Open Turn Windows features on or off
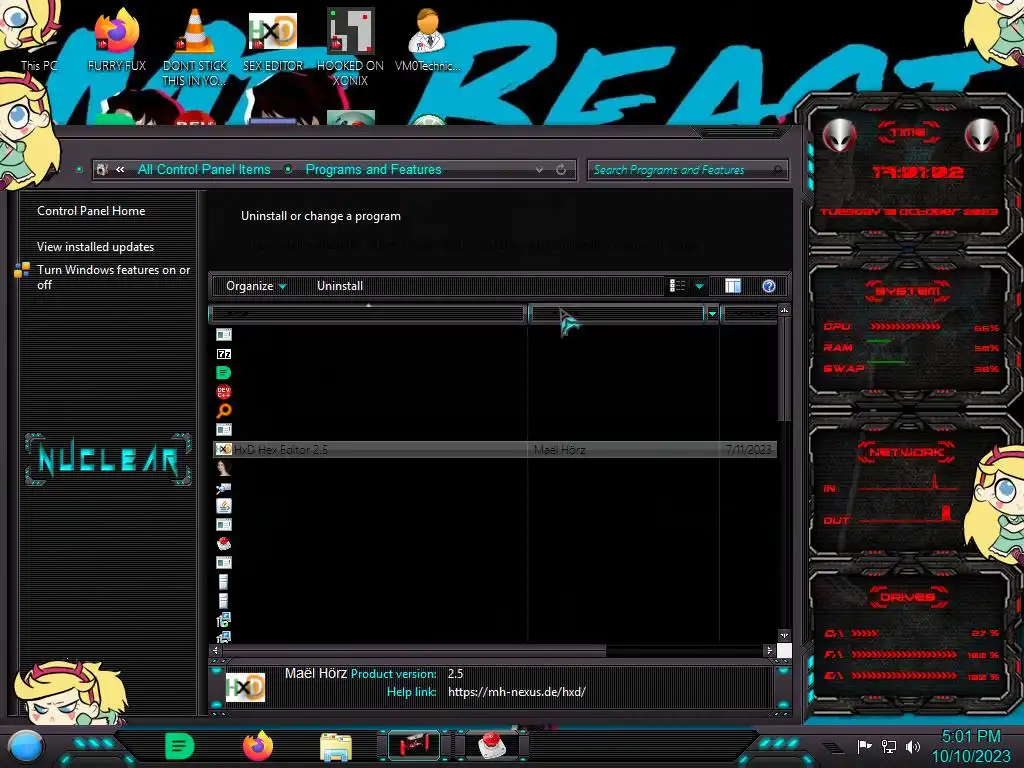The image size is (1024, 768). click(x=113, y=277)
